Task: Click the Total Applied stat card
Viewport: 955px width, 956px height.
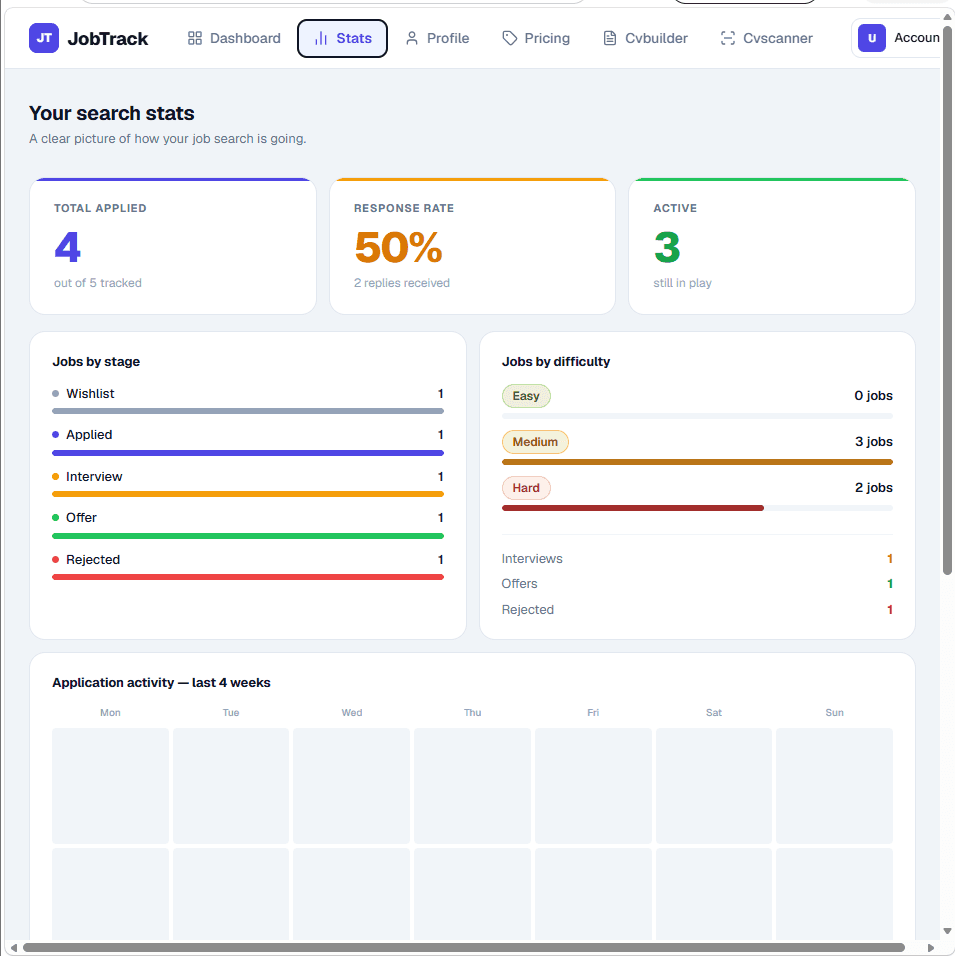Action: (173, 246)
